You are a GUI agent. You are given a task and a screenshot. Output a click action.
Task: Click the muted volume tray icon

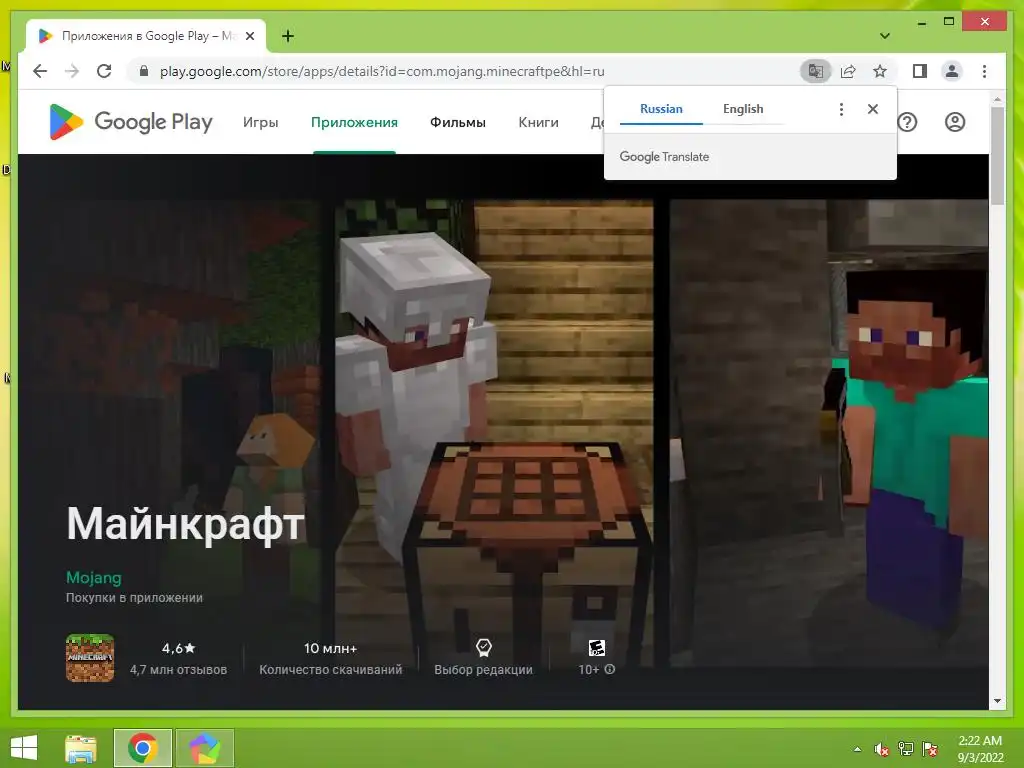tap(882, 749)
